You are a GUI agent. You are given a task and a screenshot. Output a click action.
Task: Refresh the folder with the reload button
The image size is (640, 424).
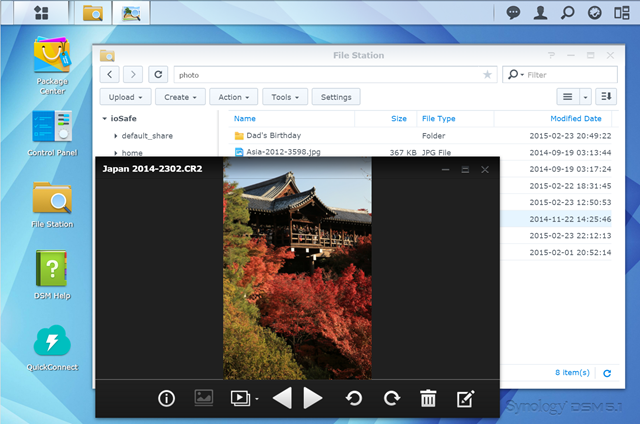tap(158, 74)
